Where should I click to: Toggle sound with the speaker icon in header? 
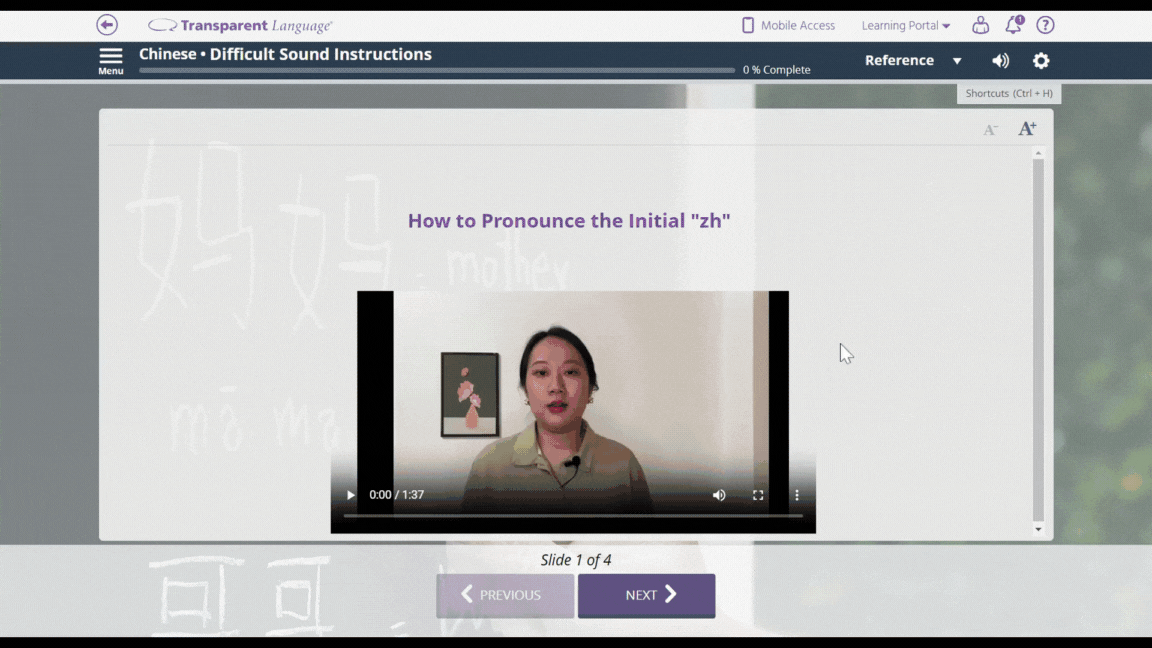pos(1000,60)
